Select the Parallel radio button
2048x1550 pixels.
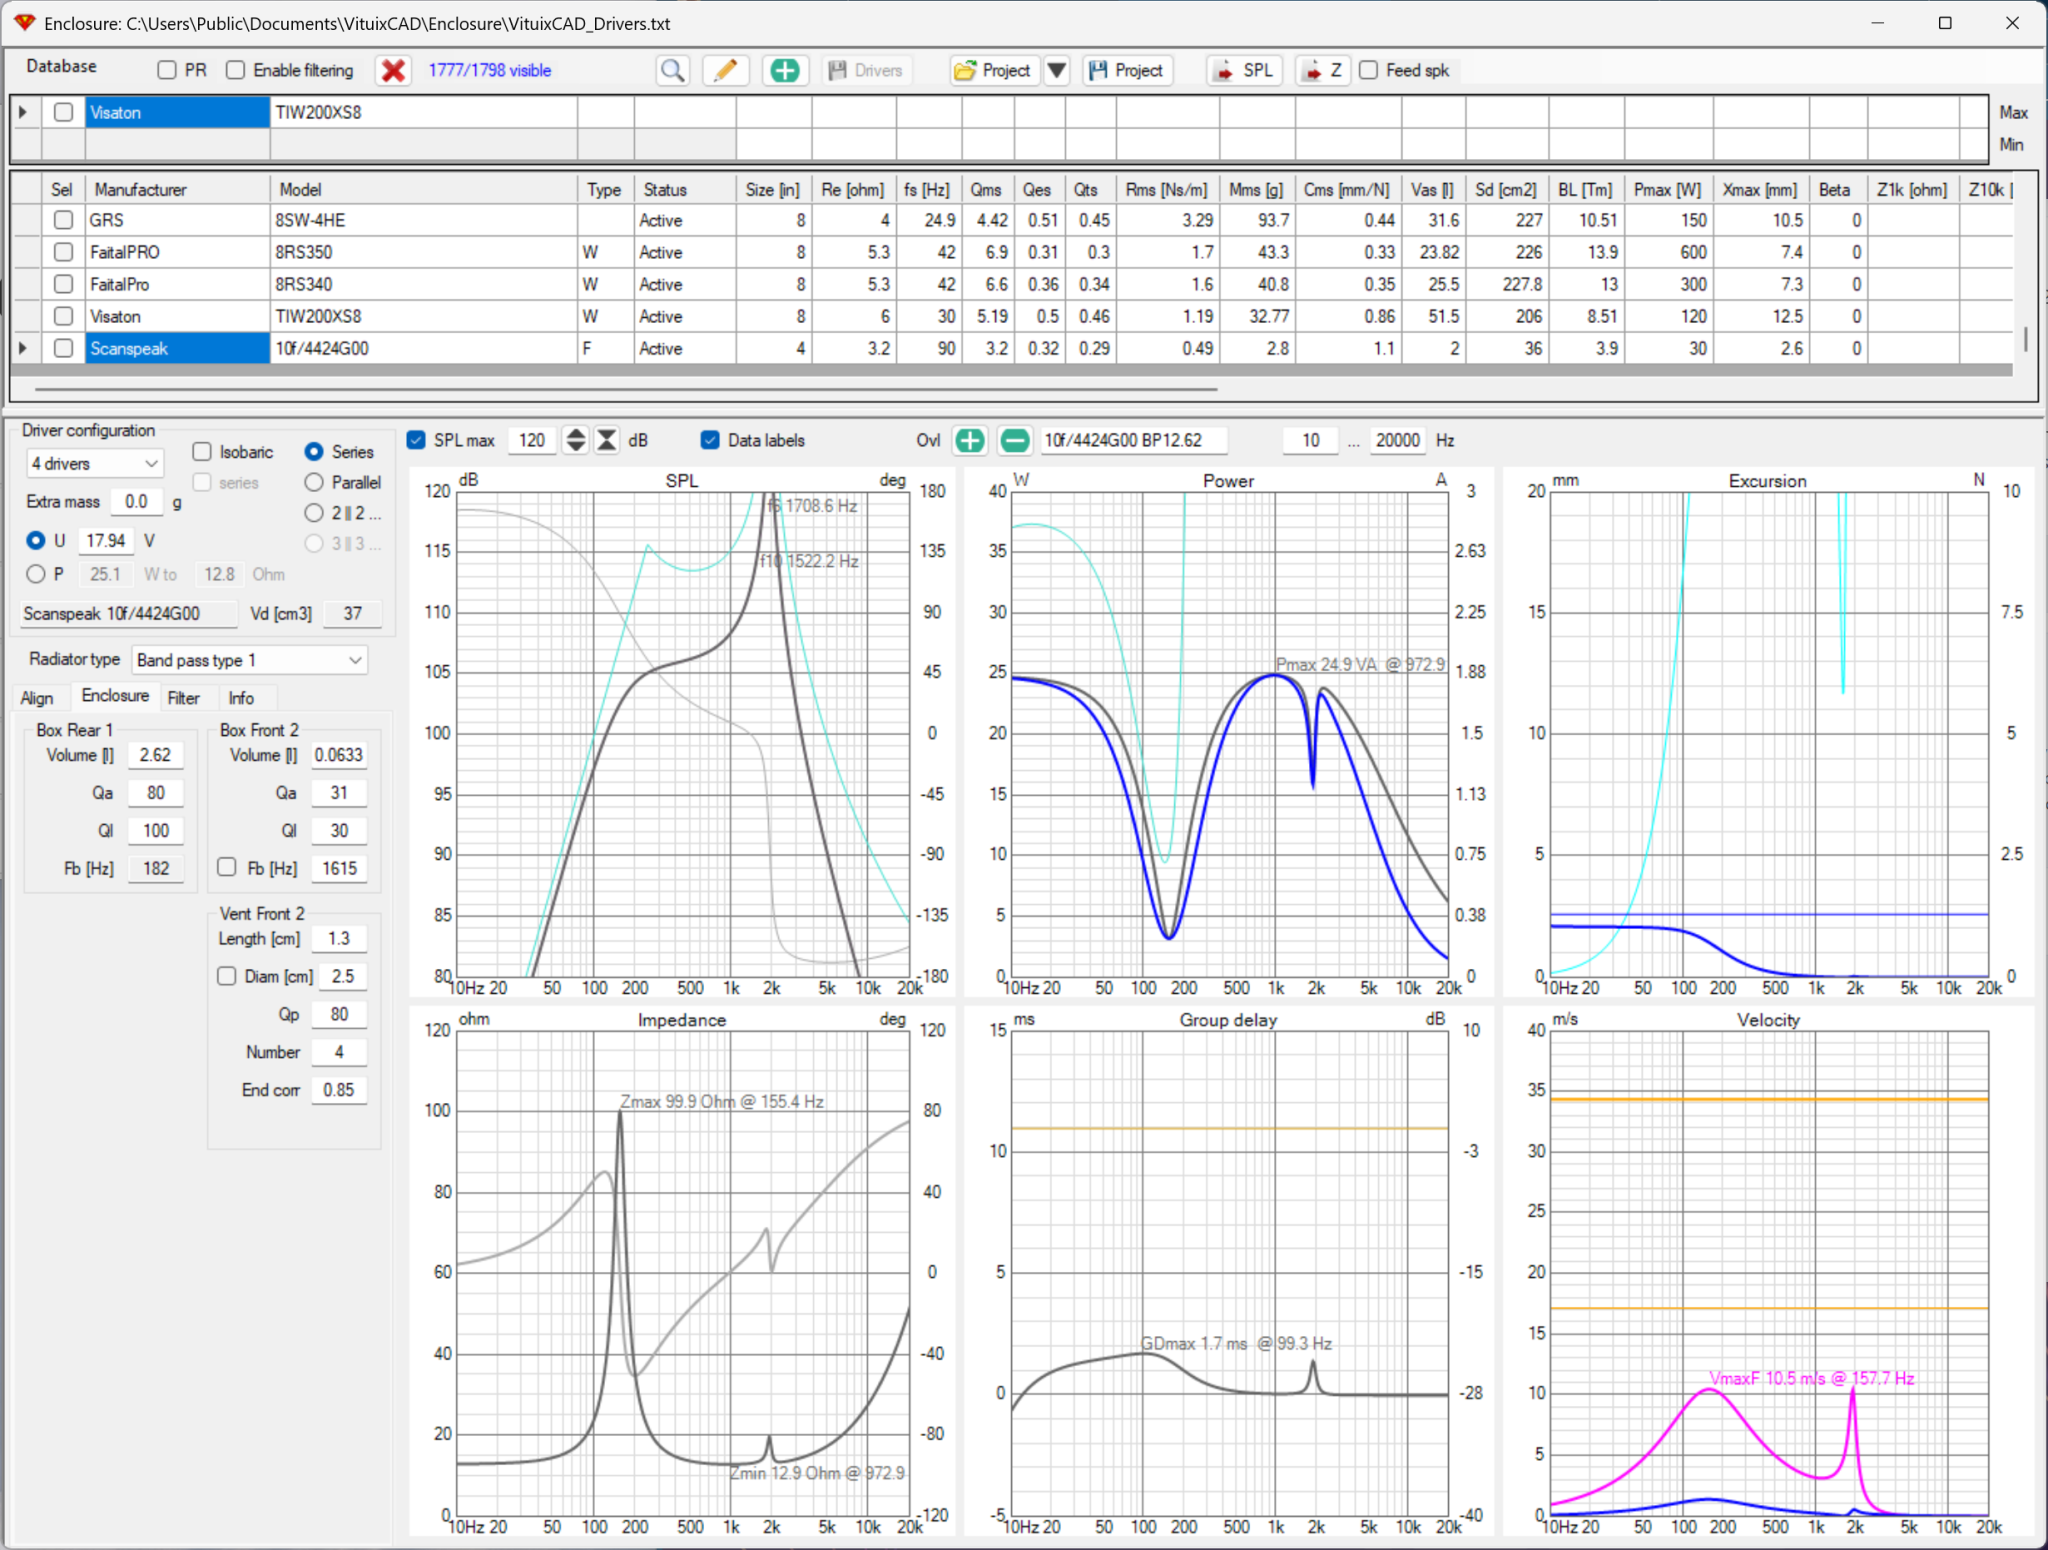tap(314, 483)
